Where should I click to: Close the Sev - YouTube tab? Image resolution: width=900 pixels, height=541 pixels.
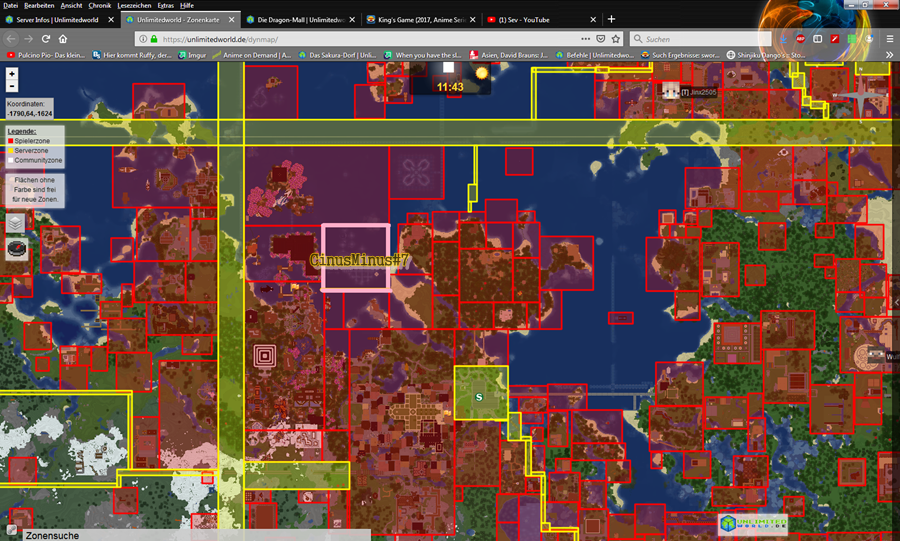(x=593, y=20)
